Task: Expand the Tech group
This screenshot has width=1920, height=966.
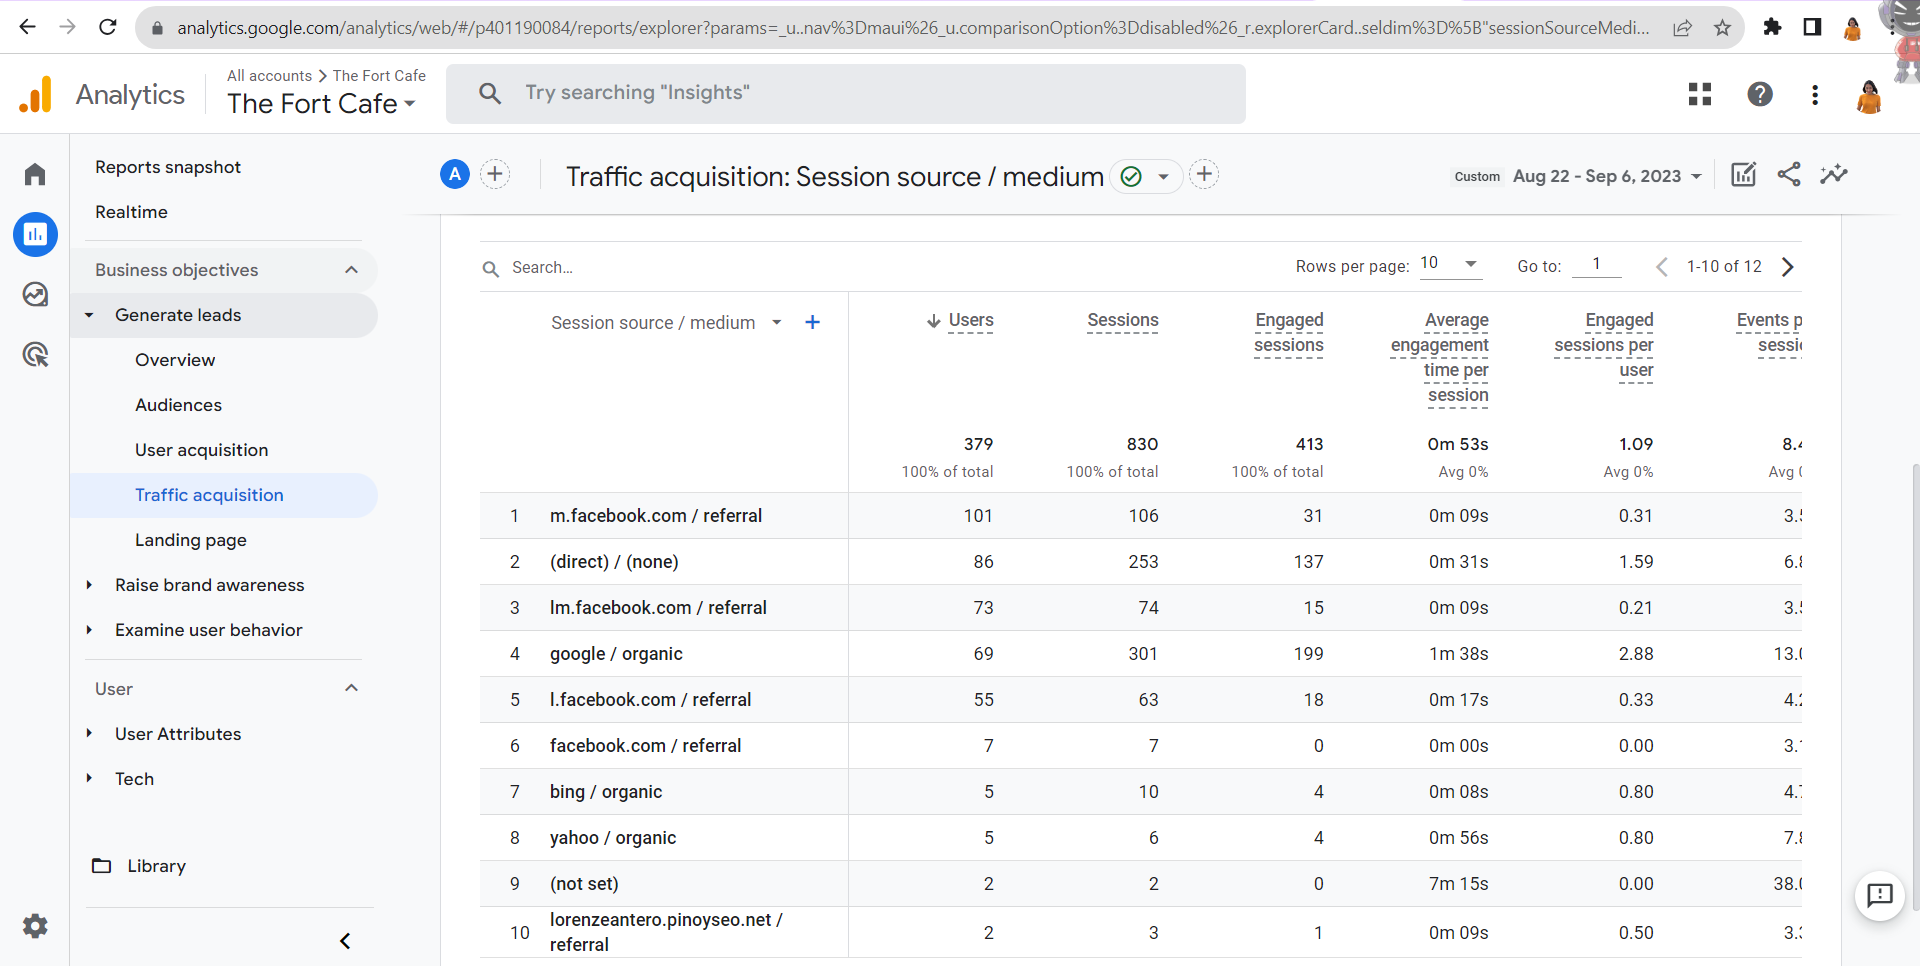Action: click(89, 779)
